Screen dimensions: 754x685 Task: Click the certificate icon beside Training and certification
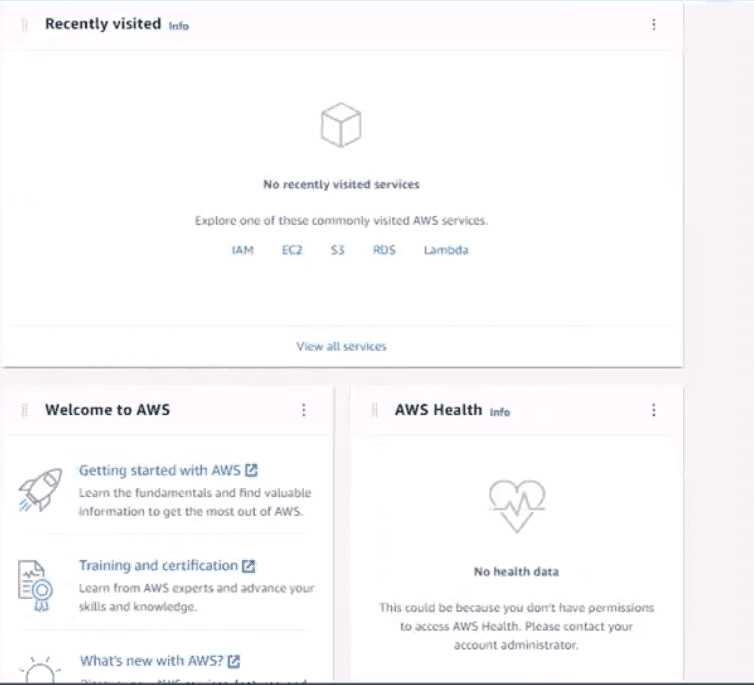[x=36, y=583]
